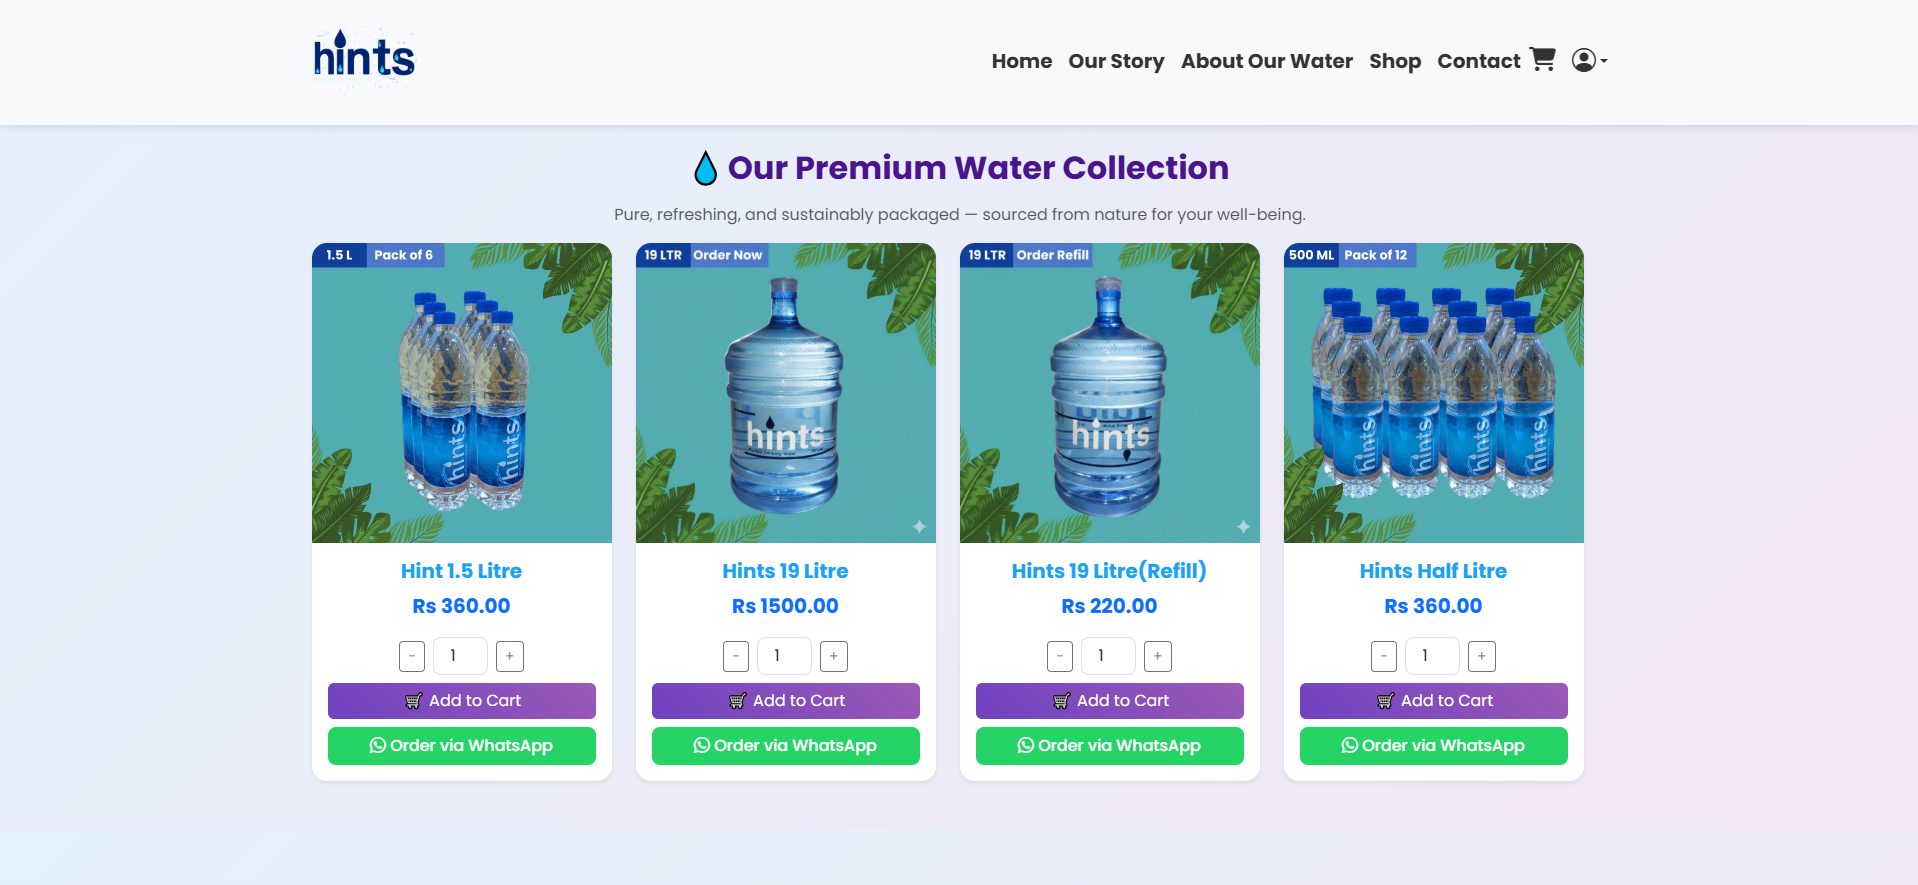1918x885 pixels.
Task: Increase quantity for Hints 19 Litre(Refill)
Action: point(1158,656)
